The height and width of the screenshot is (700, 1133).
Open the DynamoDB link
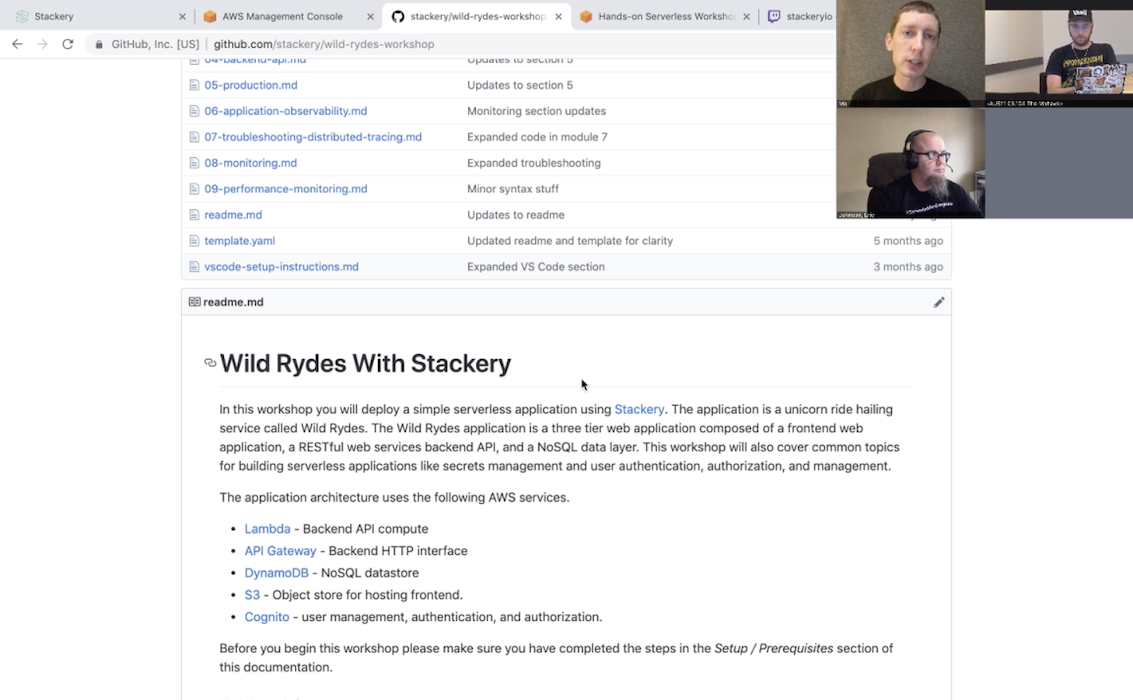click(x=276, y=573)
